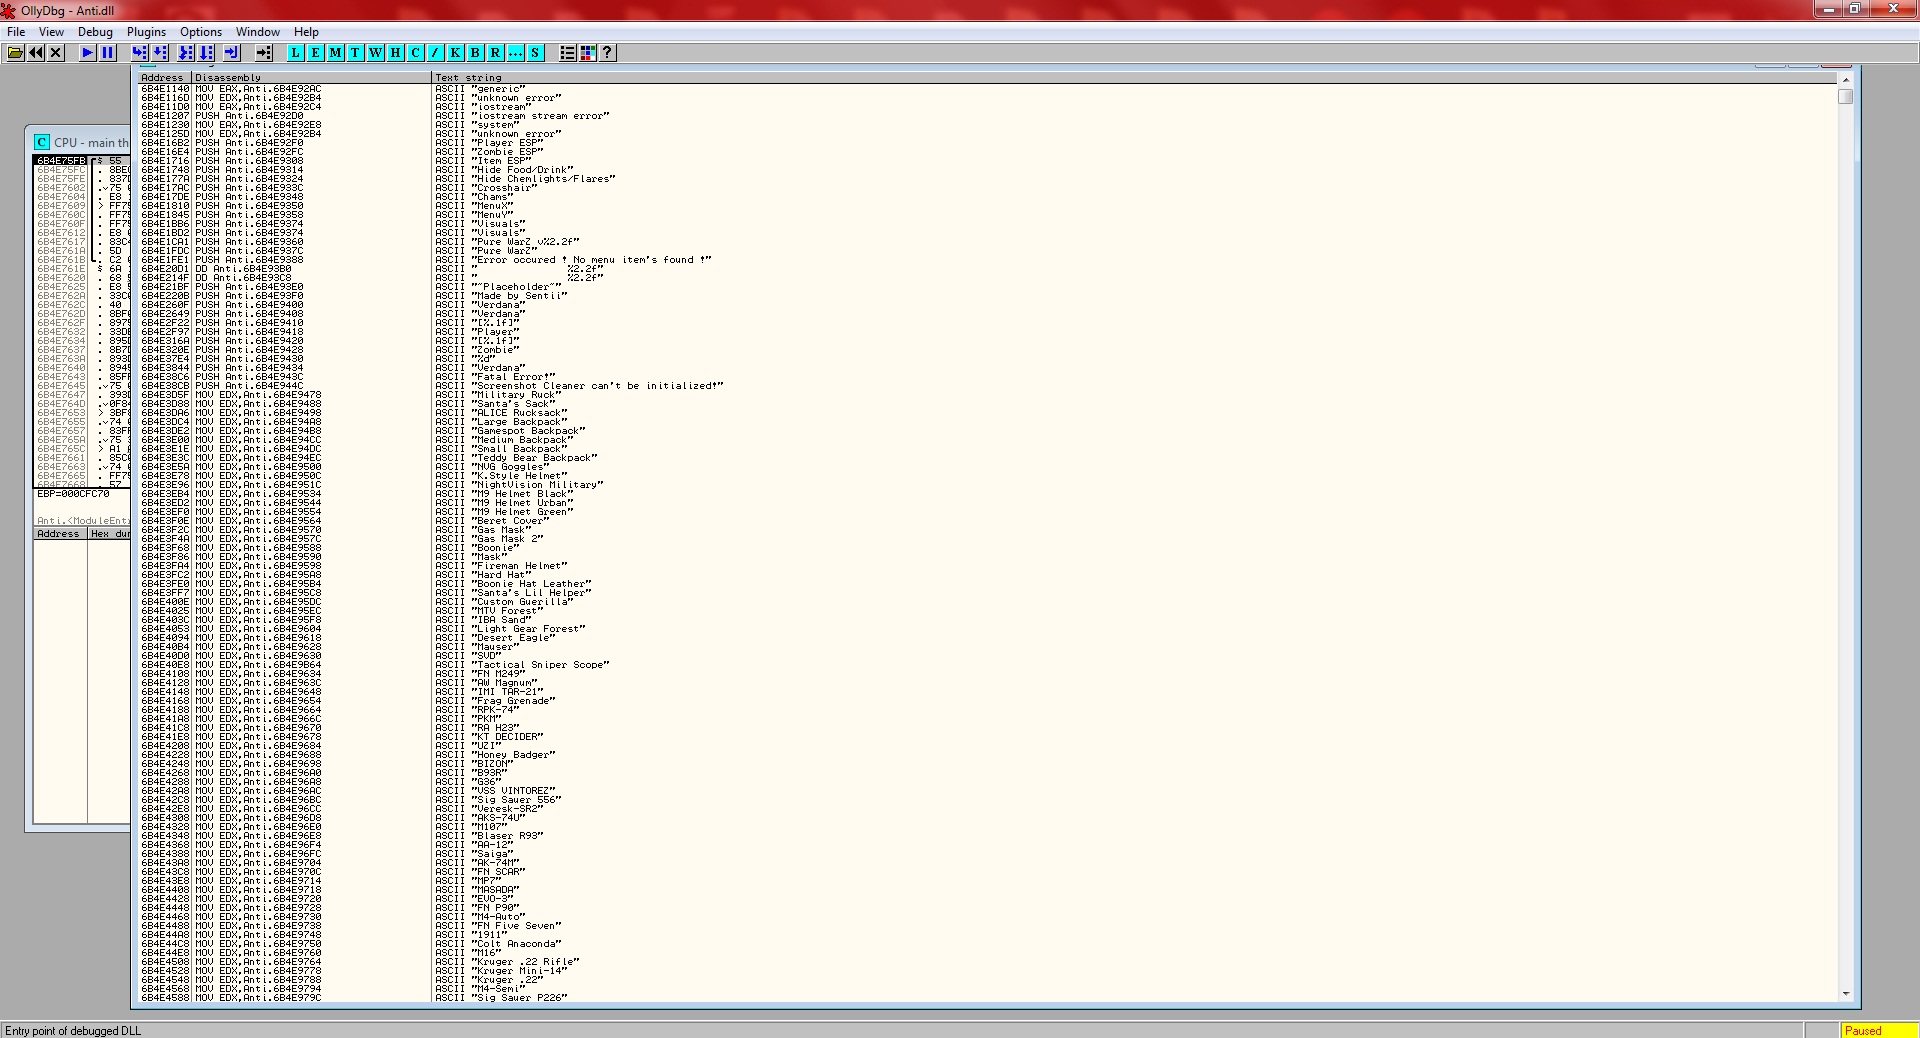
Task: Close the debugged program with the X icon
Action: (x=56, y=53)
